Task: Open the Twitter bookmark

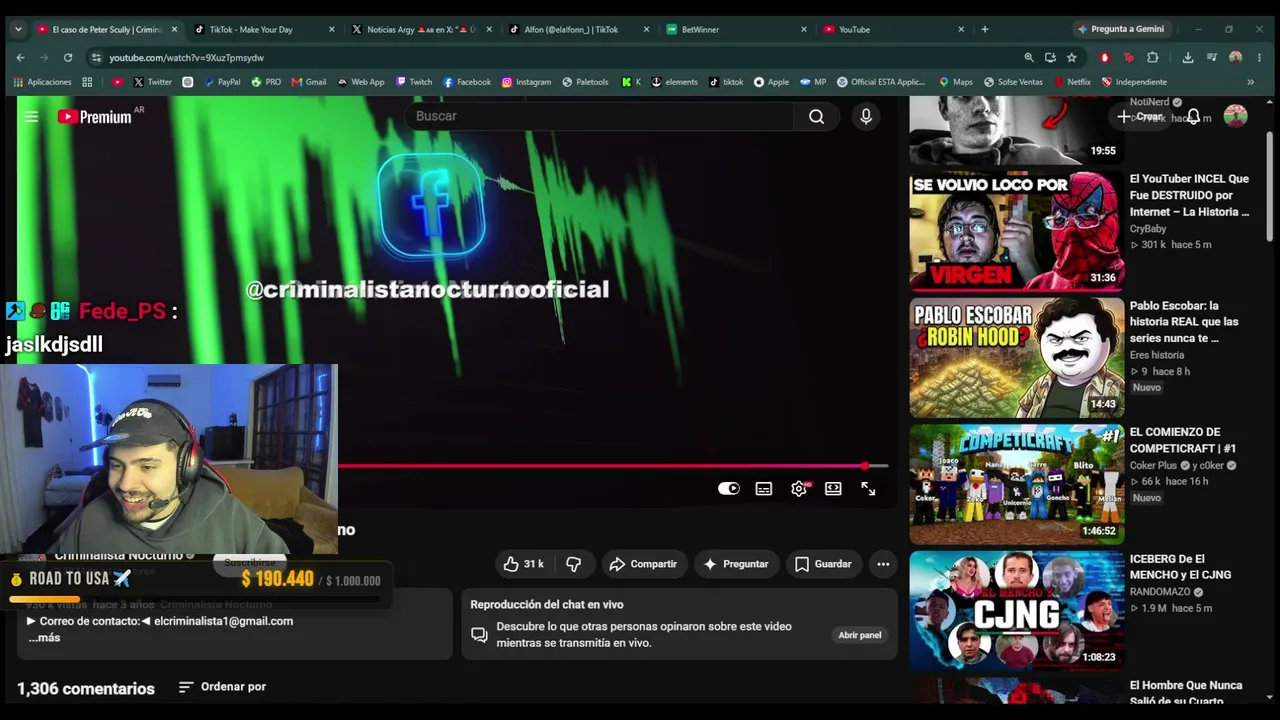Action: 153,82
